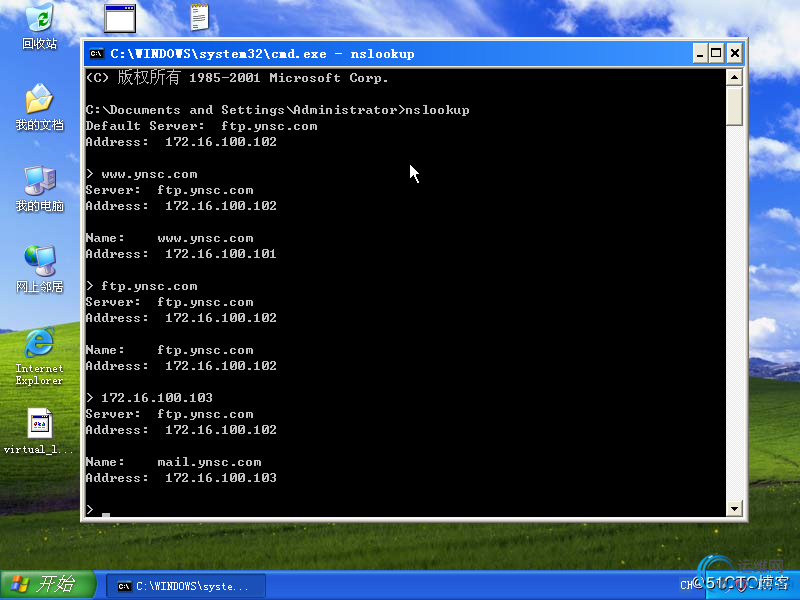Screen dimensions: 800x600
Task: Select the Internet Explorer desktop icon
Action: pyautogui.click(x=39, y=357)
